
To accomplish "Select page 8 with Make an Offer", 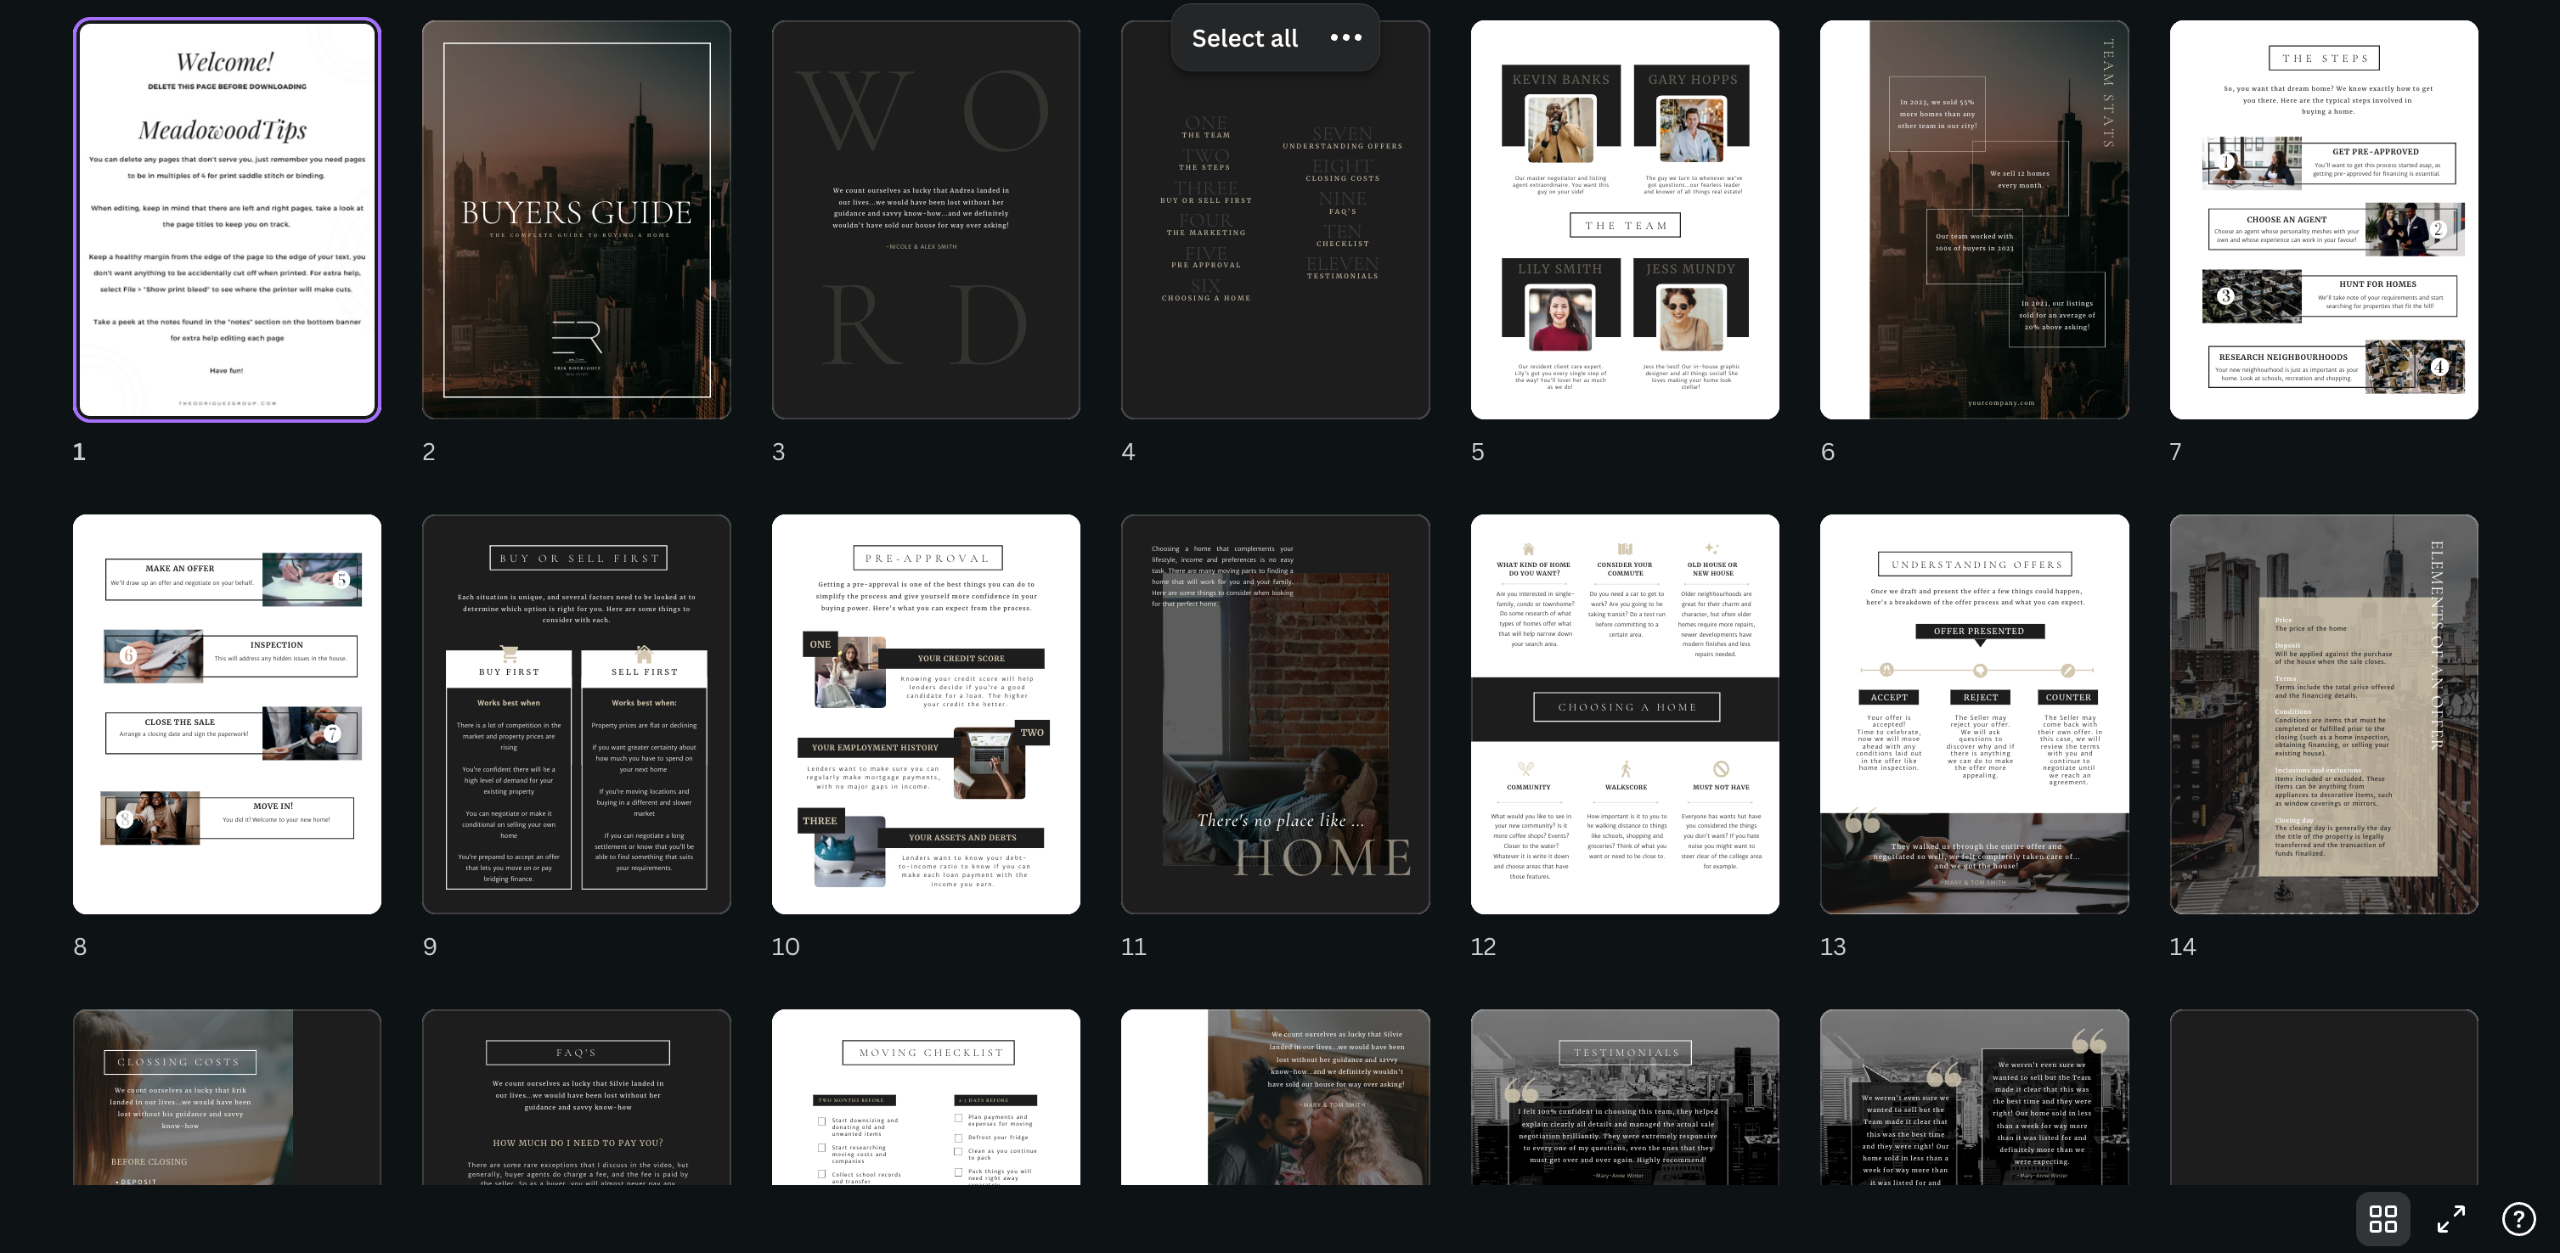I will [x=227, y=714].
